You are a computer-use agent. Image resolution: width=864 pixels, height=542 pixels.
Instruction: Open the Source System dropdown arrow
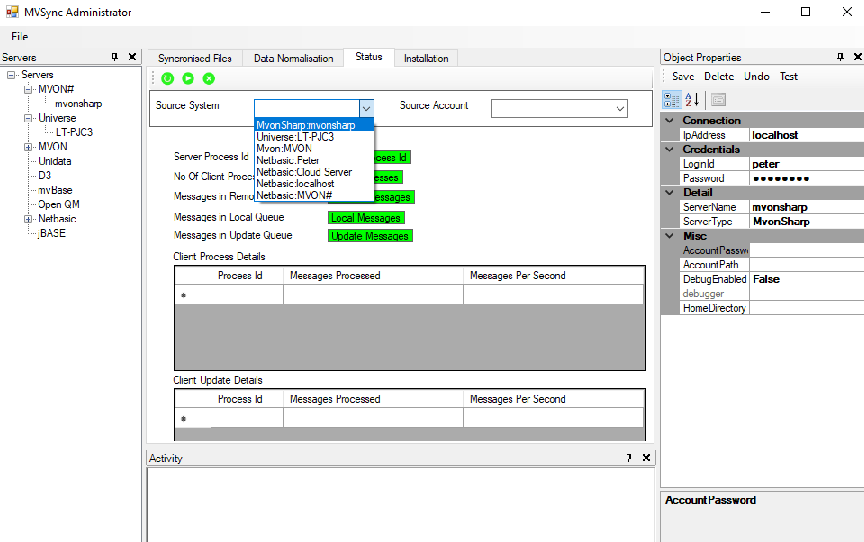[366, 109]
